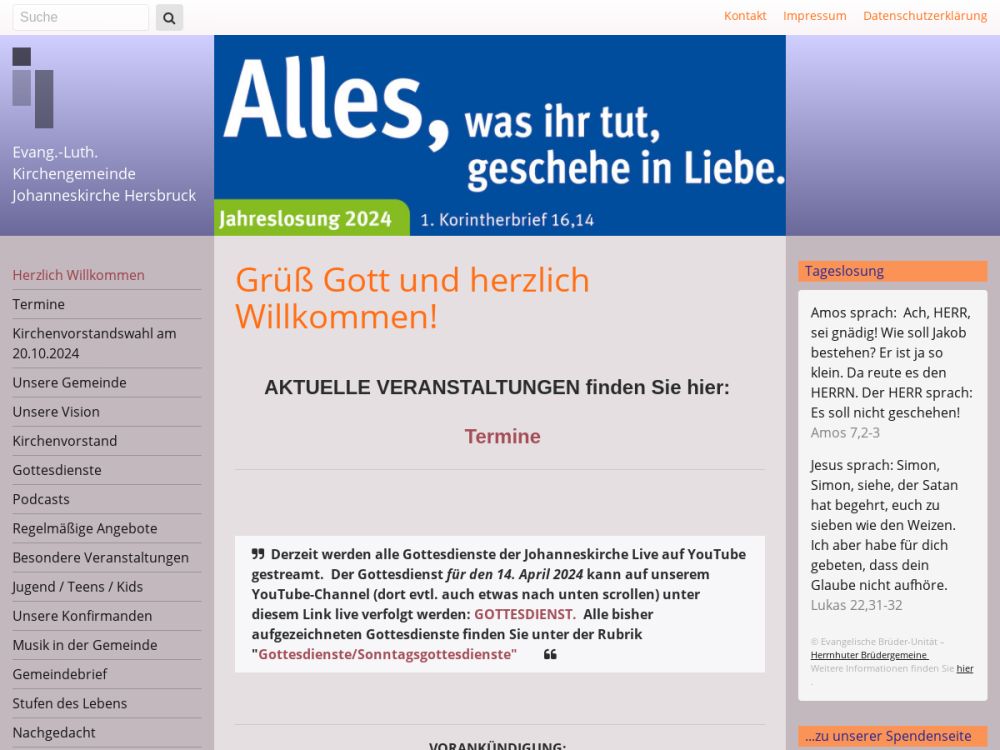This screenshot has width=1000, height=750.
Task: Click the magnifying glass search button
Action: 169,17
